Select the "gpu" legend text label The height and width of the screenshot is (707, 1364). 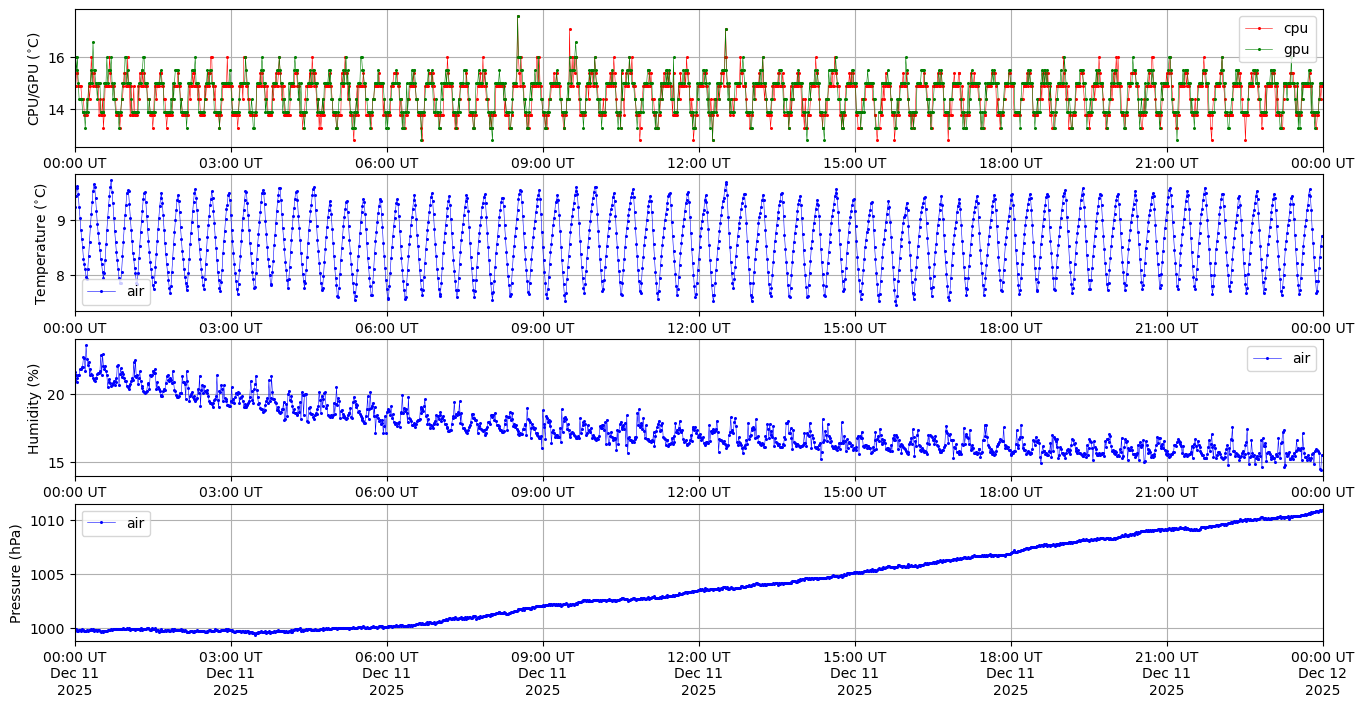pos(1295,49)
